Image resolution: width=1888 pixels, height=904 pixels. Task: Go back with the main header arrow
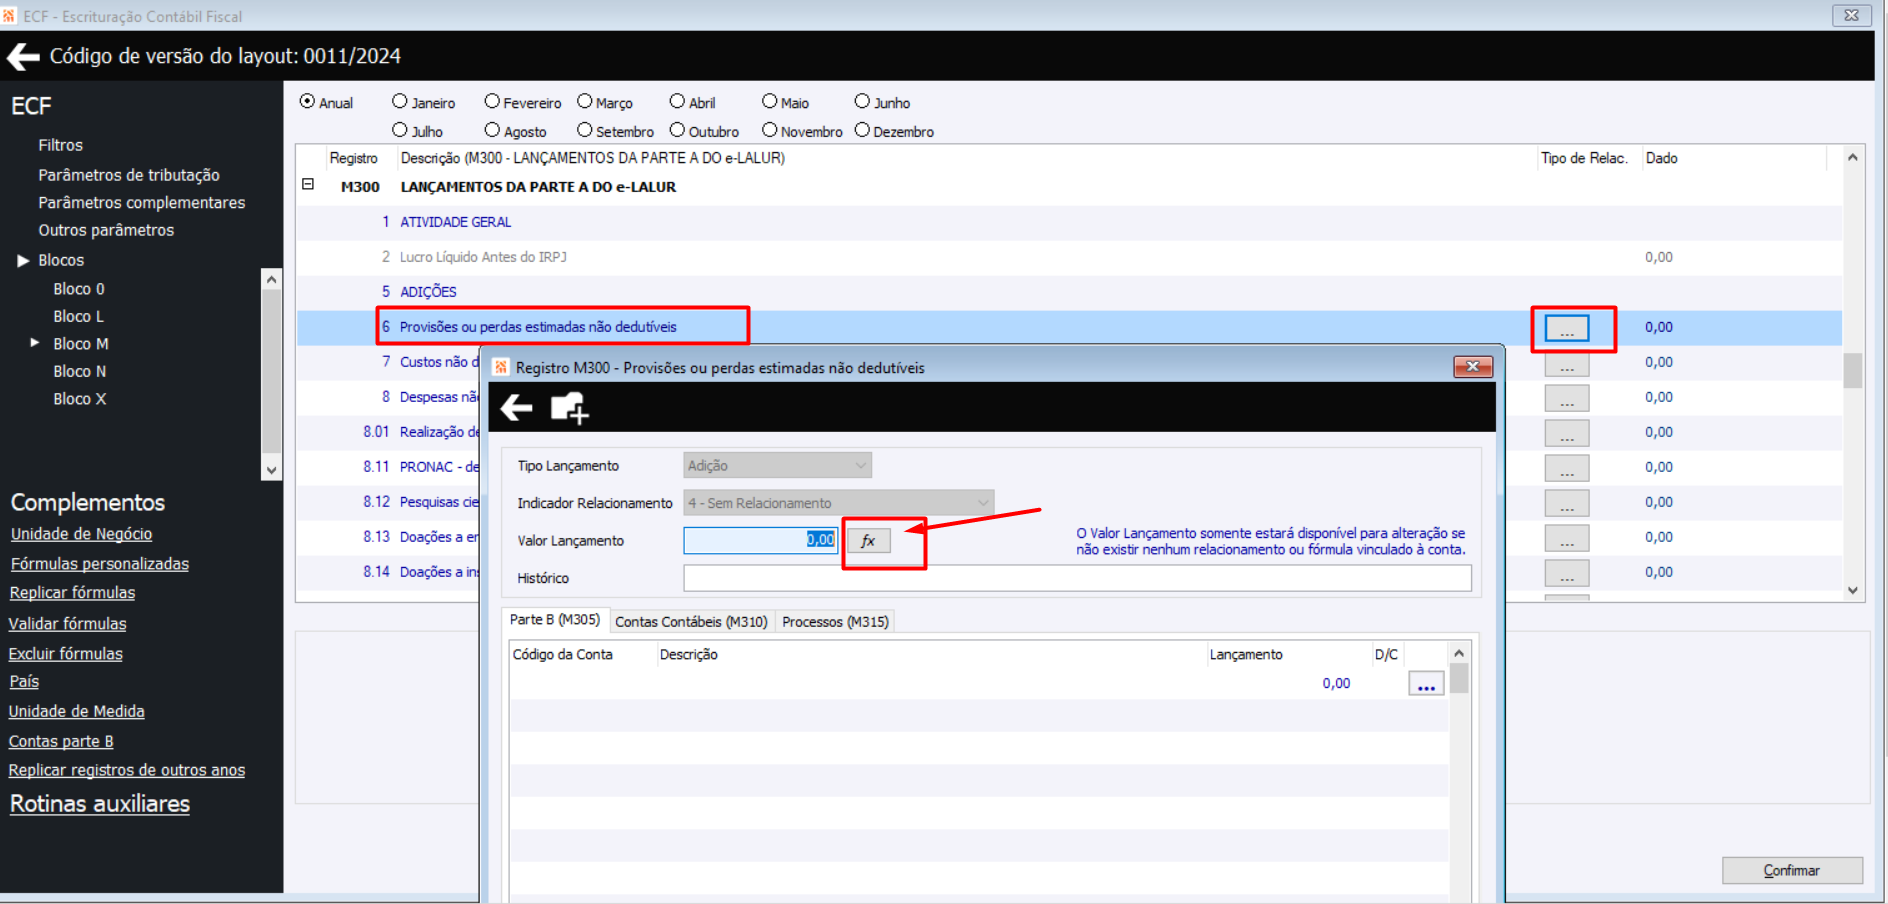tap(23, 57)
